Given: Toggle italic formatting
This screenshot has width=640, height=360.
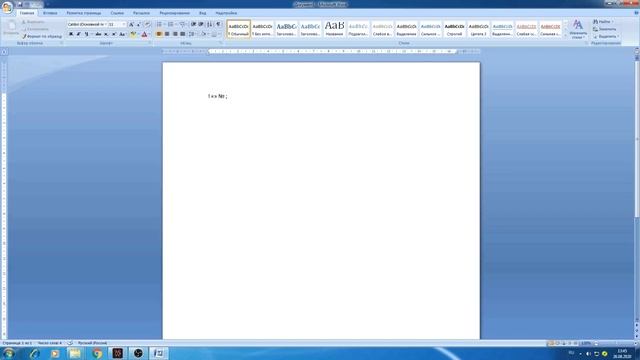Looking at the screenshot, I should tap(79, 34).
